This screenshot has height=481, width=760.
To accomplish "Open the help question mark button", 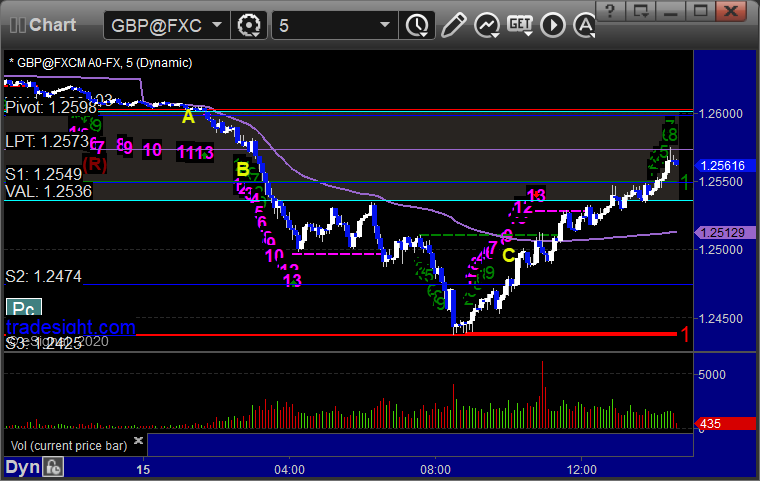I will pos(610,11).
